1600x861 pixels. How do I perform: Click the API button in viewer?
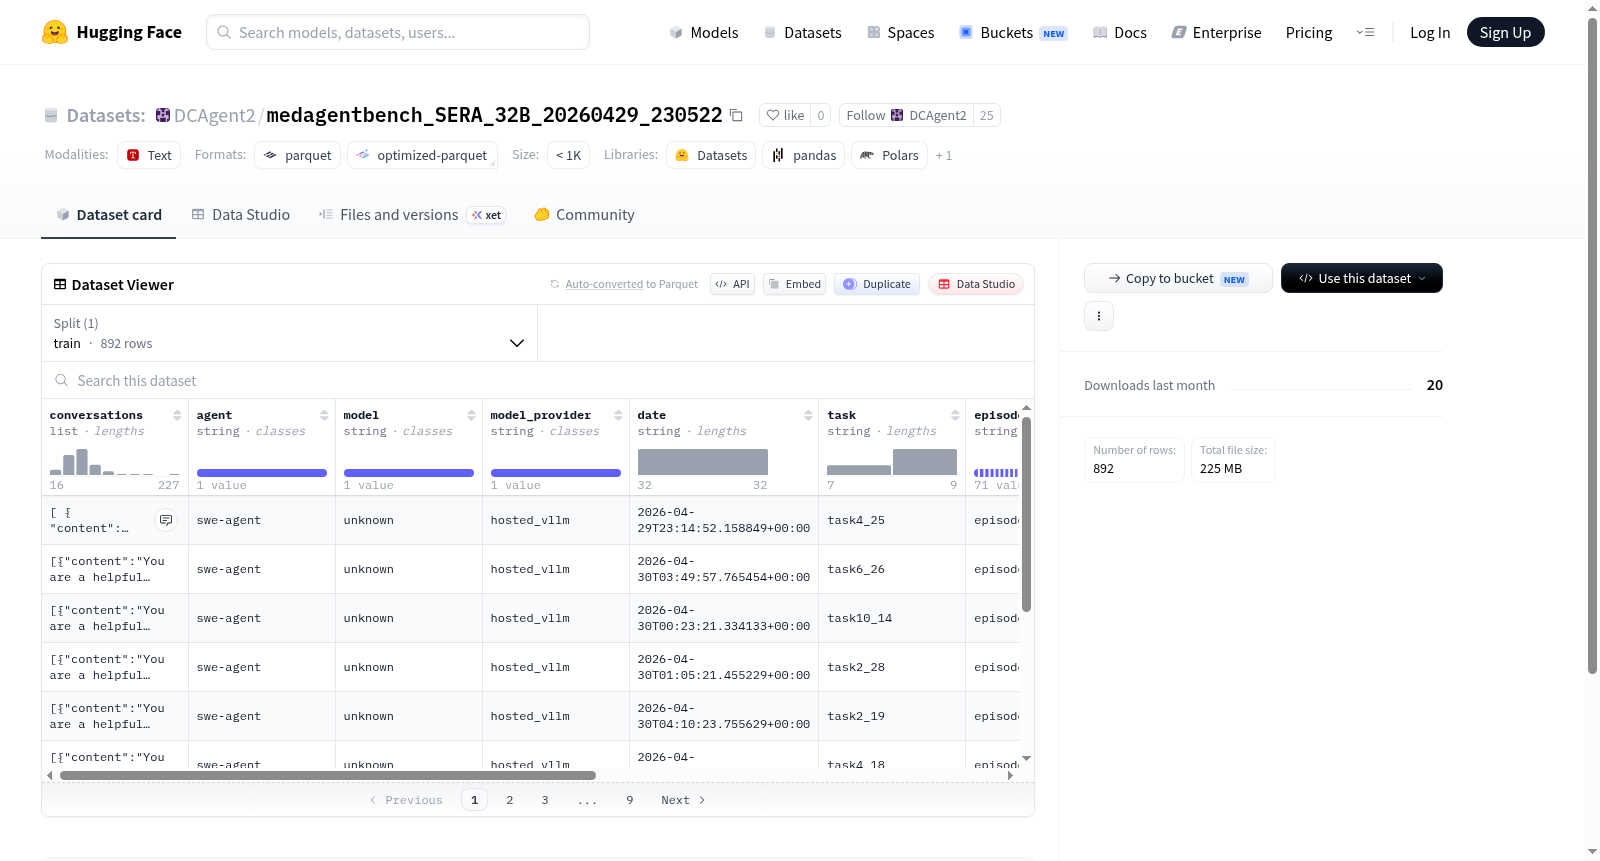732,284
